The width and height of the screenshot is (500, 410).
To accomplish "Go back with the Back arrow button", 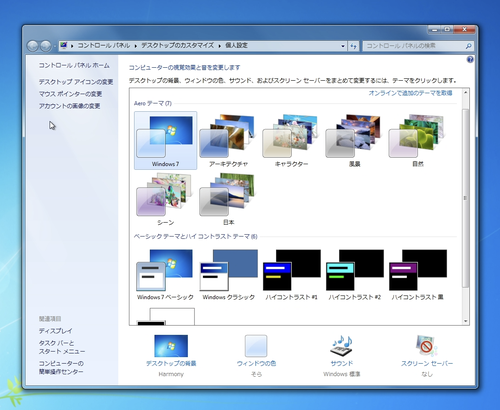I will click(x=33, y=46).
